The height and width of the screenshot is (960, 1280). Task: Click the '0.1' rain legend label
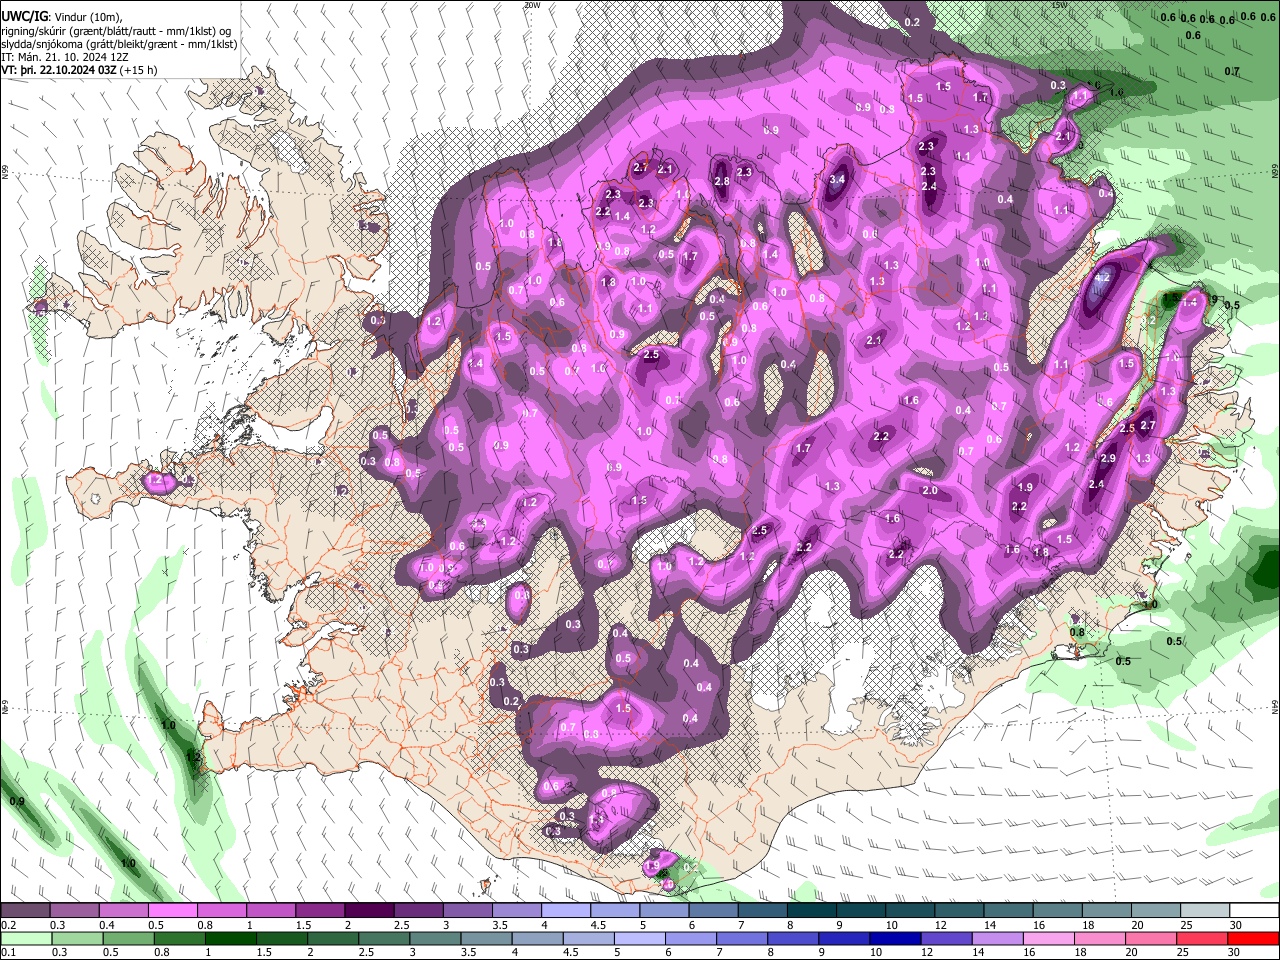tap(9, 952)
